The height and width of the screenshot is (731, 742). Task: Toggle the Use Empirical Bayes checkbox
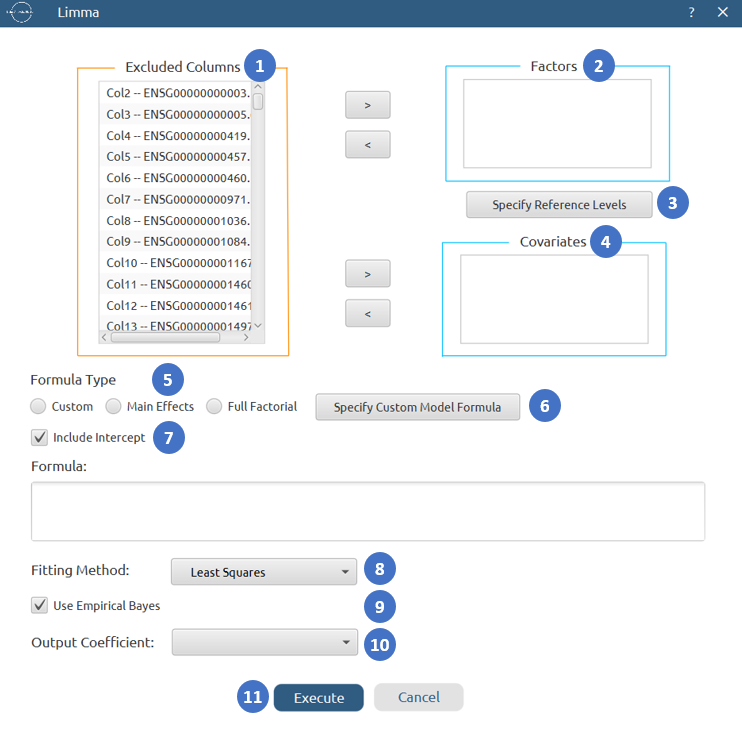pyautogui.click(x=39, y=605)
